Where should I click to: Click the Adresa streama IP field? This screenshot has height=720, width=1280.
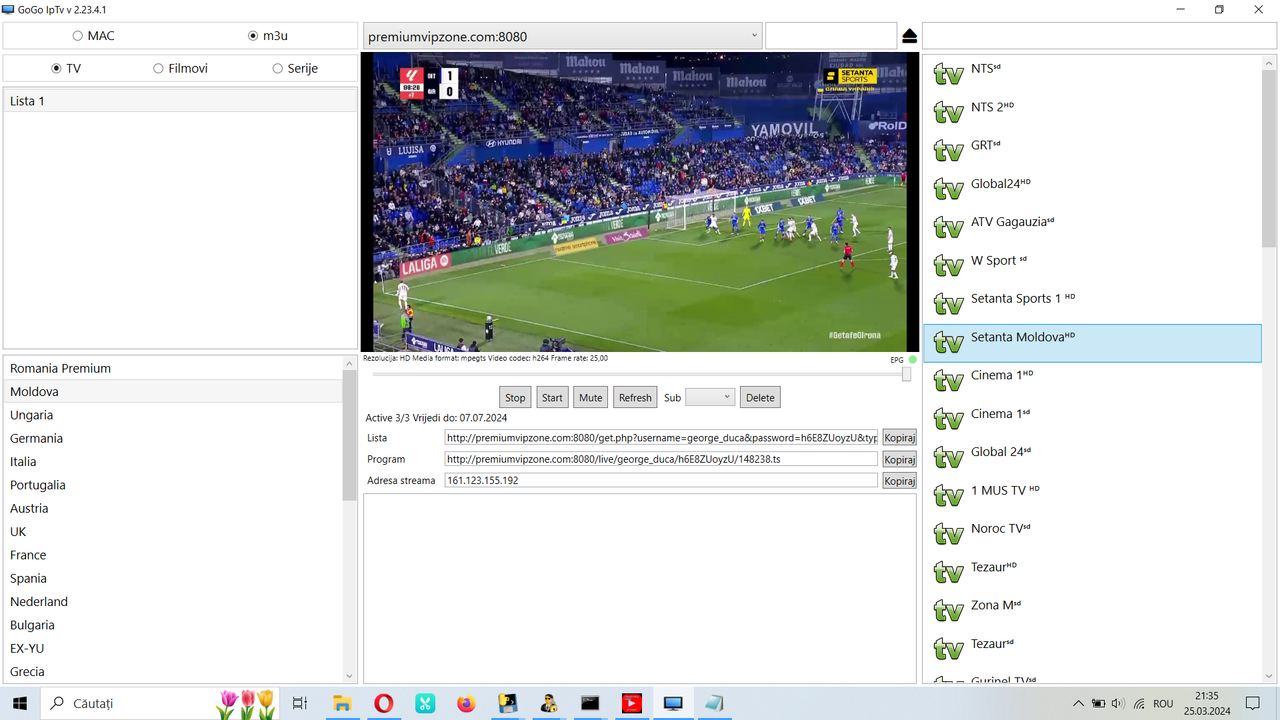[661, 481]
